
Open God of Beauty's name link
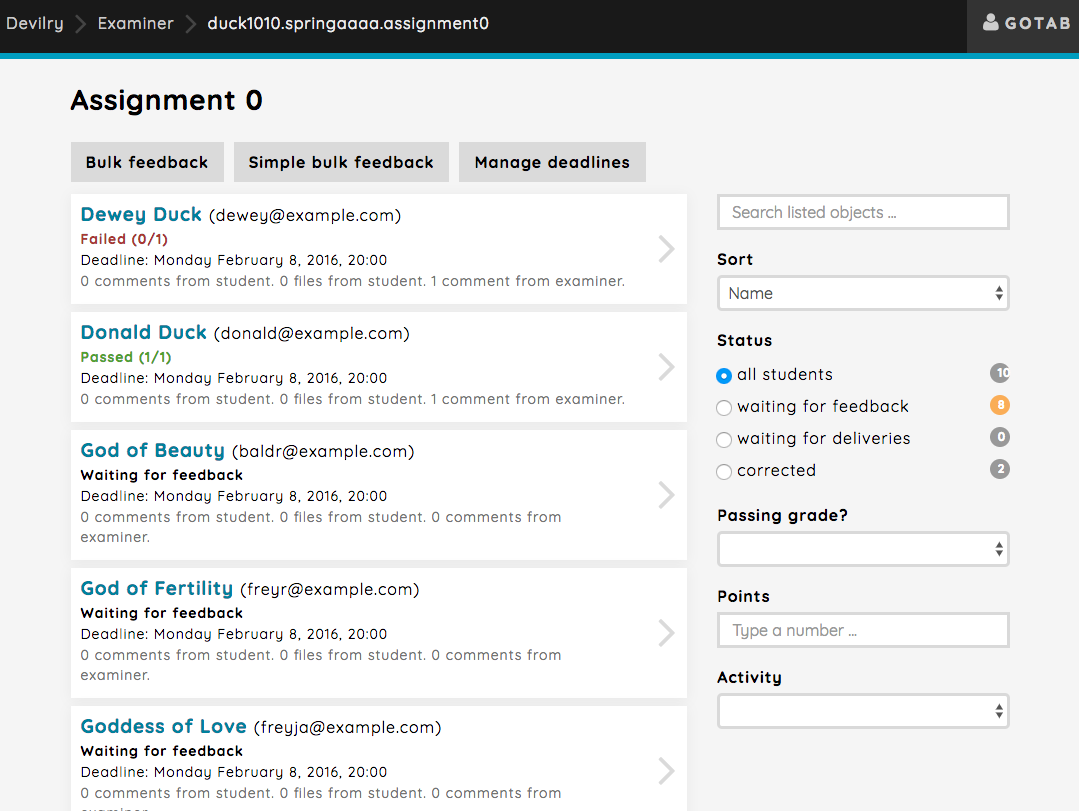[x=152, y=451]
